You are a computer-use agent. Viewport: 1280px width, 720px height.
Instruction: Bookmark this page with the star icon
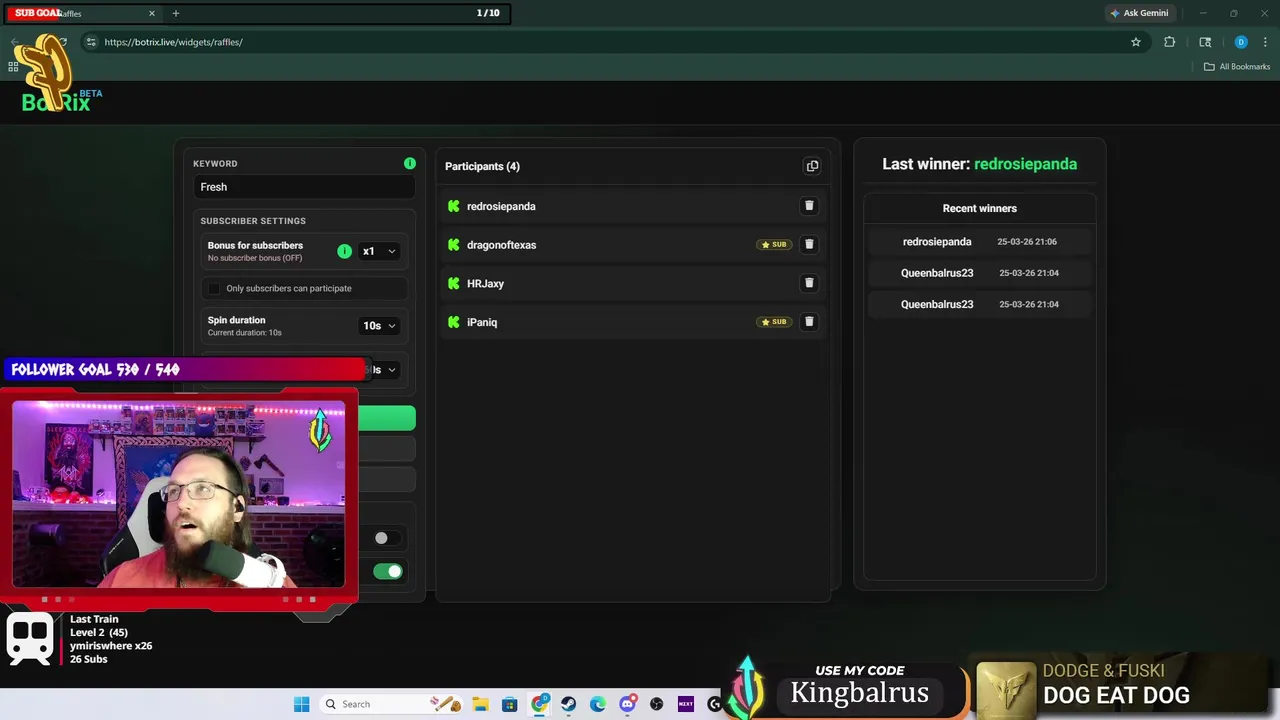point(1136,42)
